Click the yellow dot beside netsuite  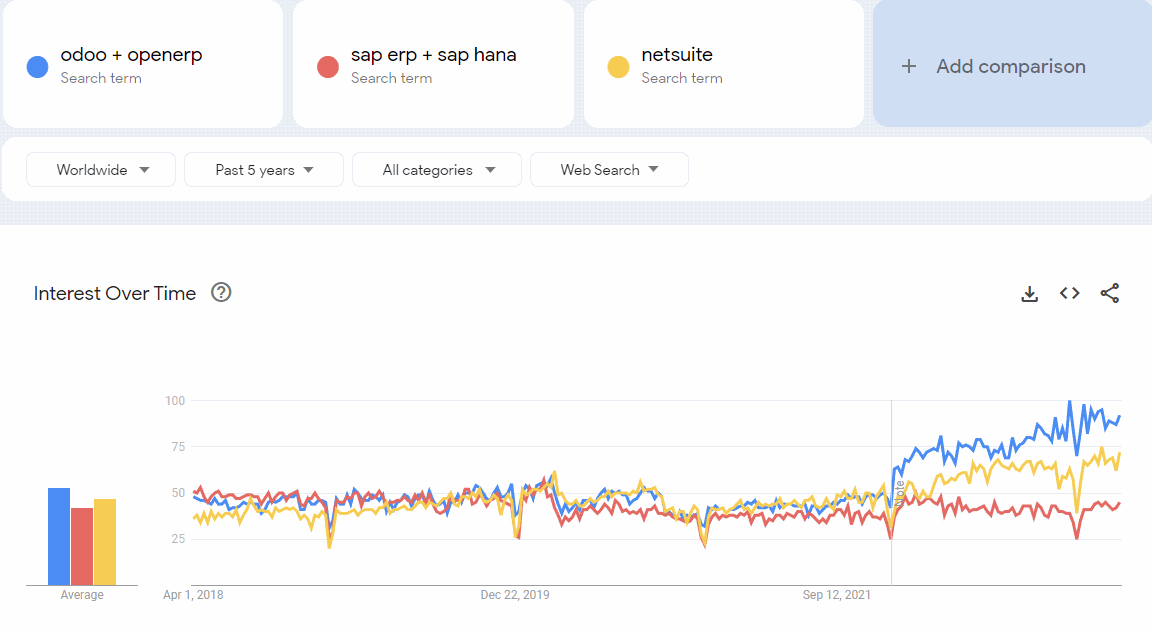point(619,67)
